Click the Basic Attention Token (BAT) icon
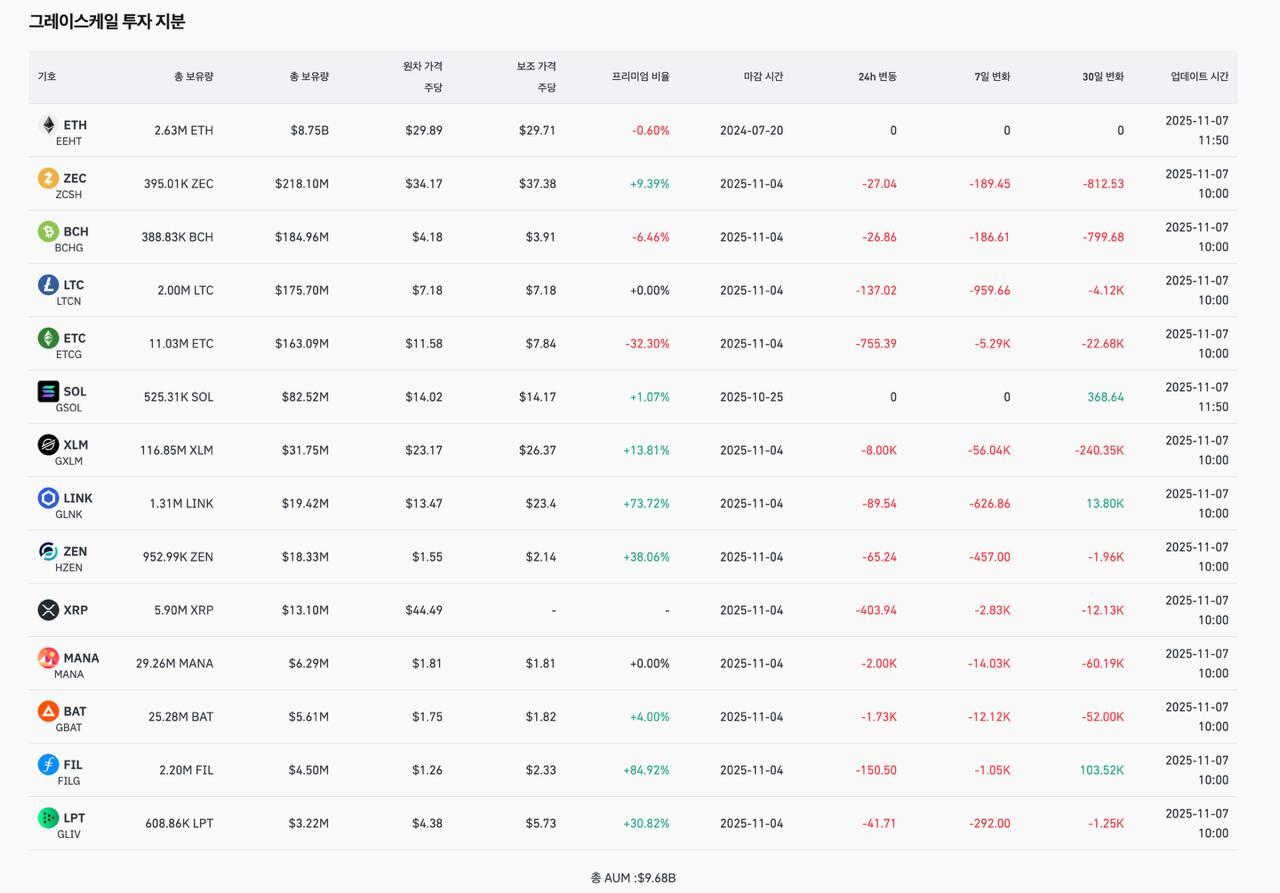 tap(48, 711)
